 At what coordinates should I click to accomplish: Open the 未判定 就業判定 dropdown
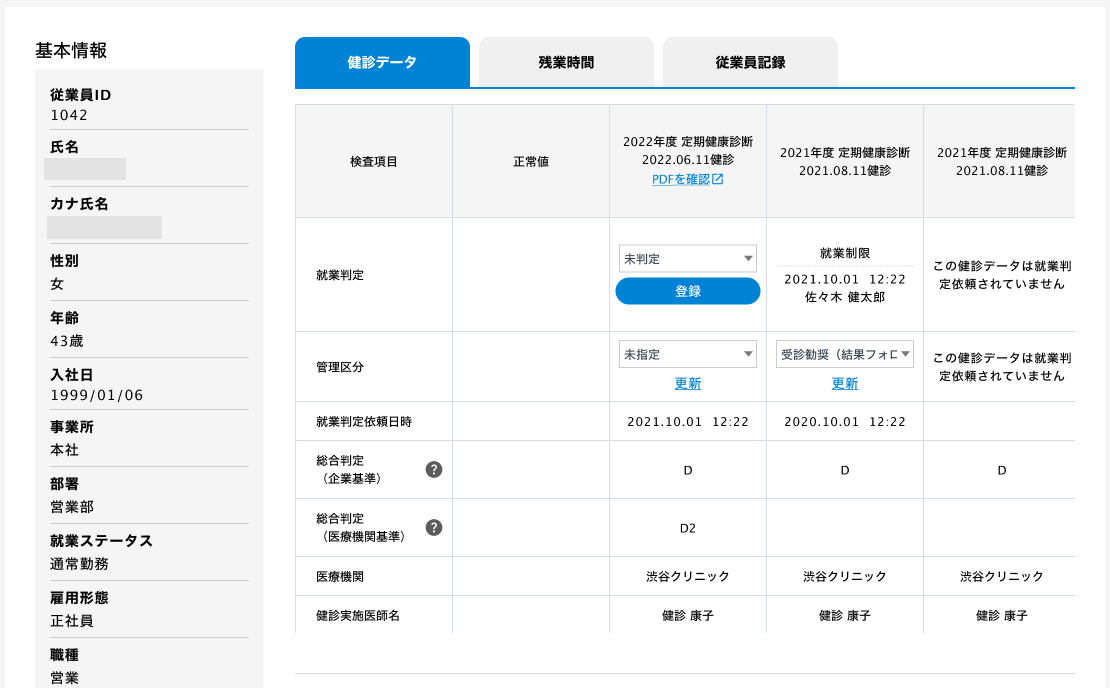click(x=688, y=258)
